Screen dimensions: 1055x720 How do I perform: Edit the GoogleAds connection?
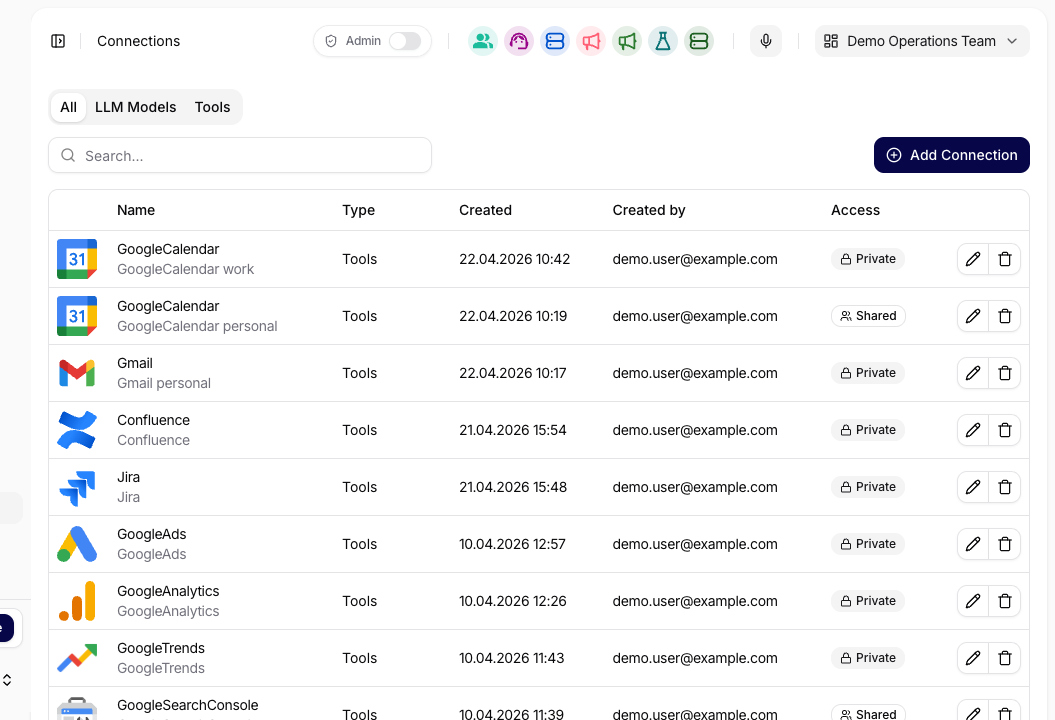973,544
